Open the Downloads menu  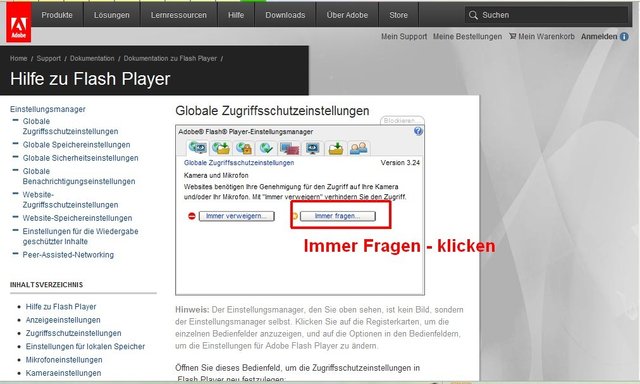[x=285, y=15]
